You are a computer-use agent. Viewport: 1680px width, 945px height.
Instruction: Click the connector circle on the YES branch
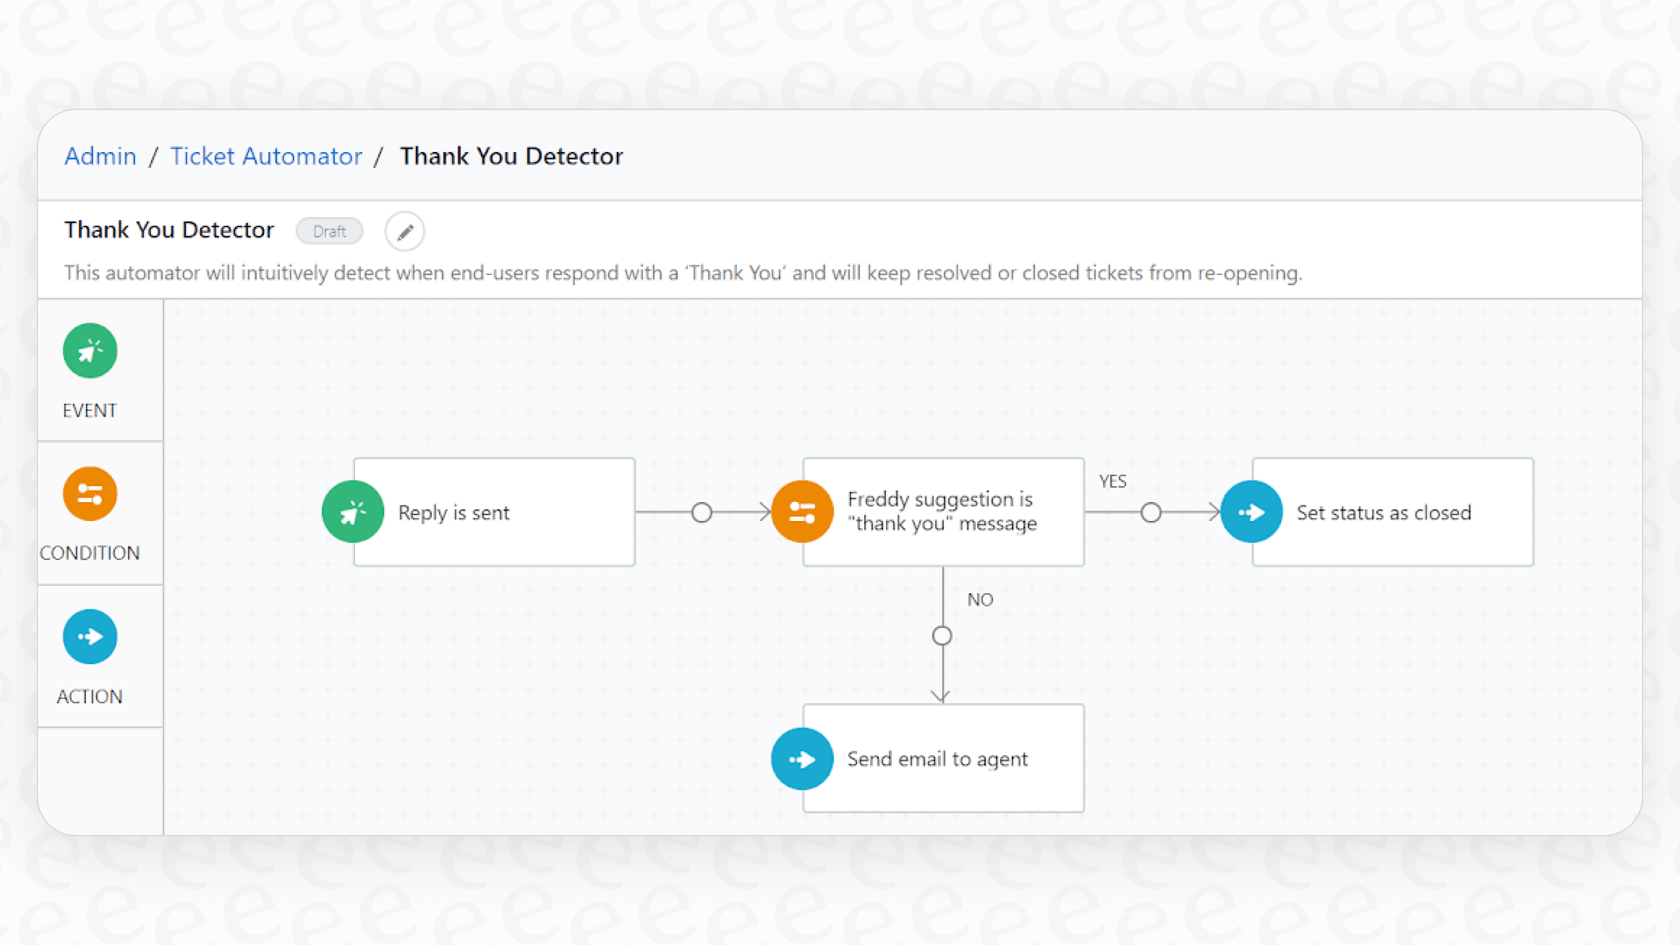tap(1151, 512)
